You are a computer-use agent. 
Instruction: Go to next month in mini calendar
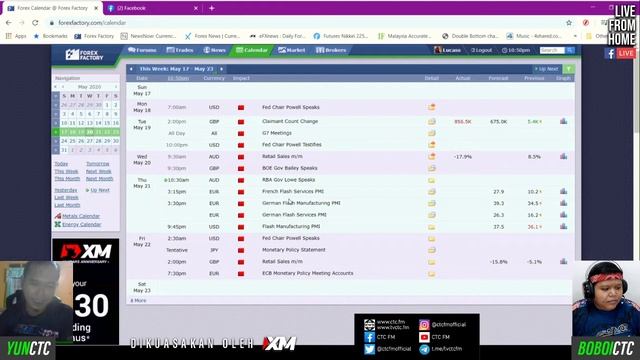[x=116, y=87]
